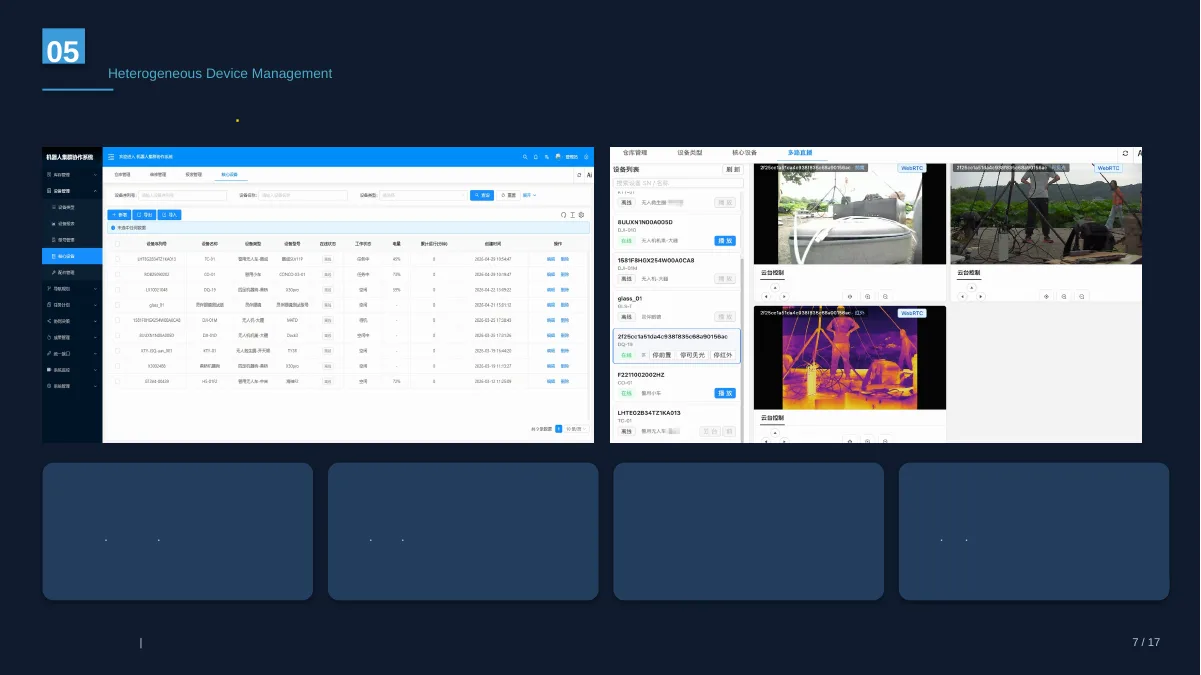Zoom in under first live video

coord(867,297)
